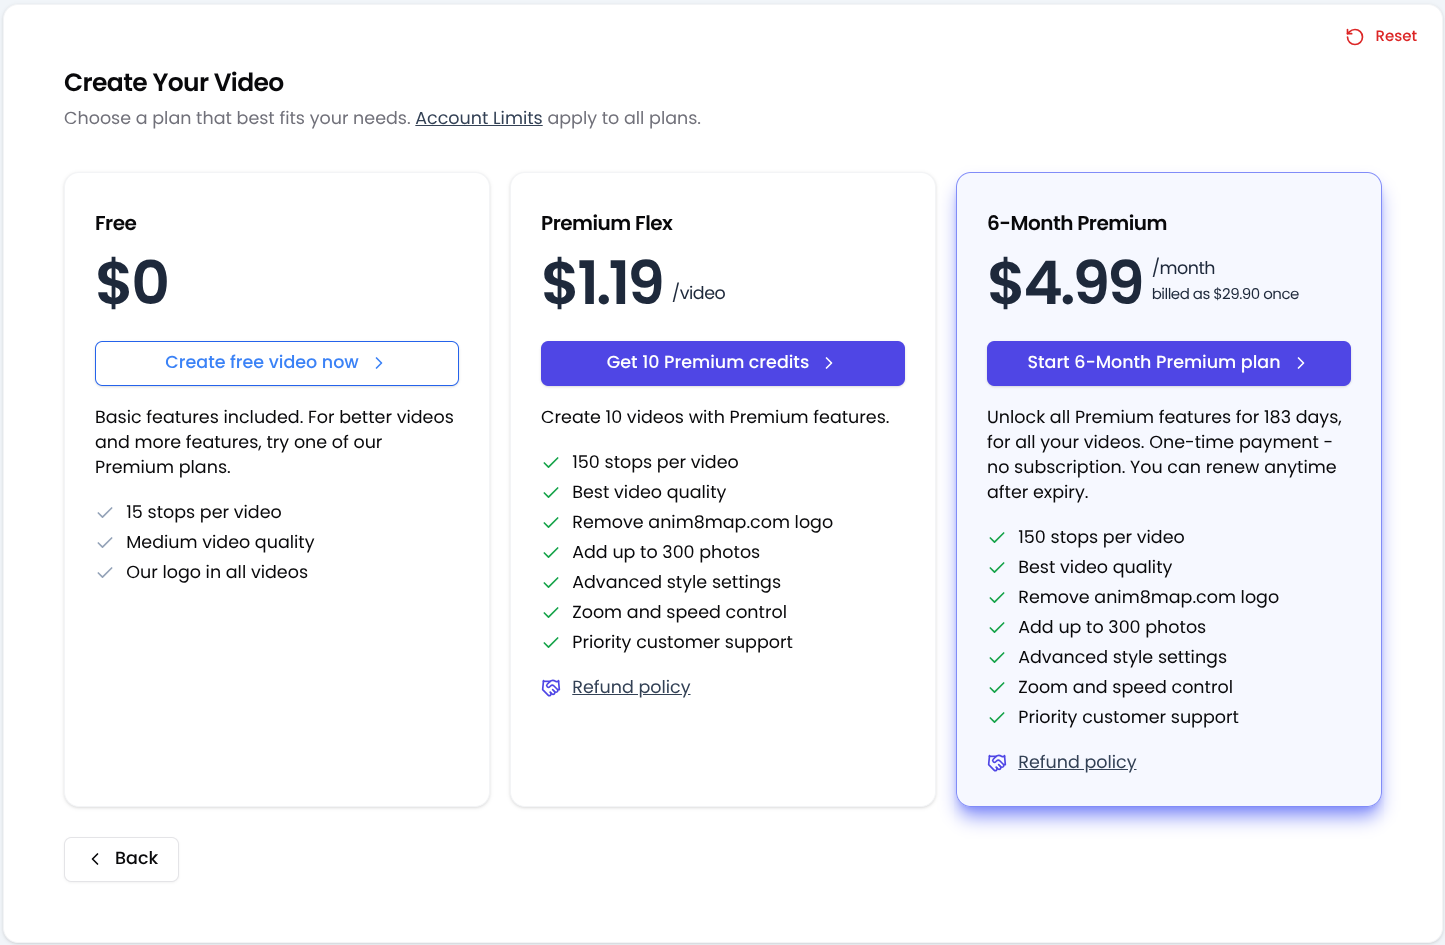
Task: Go Back to the previous step
Action: pyautogui.click(x=122, y=859)
